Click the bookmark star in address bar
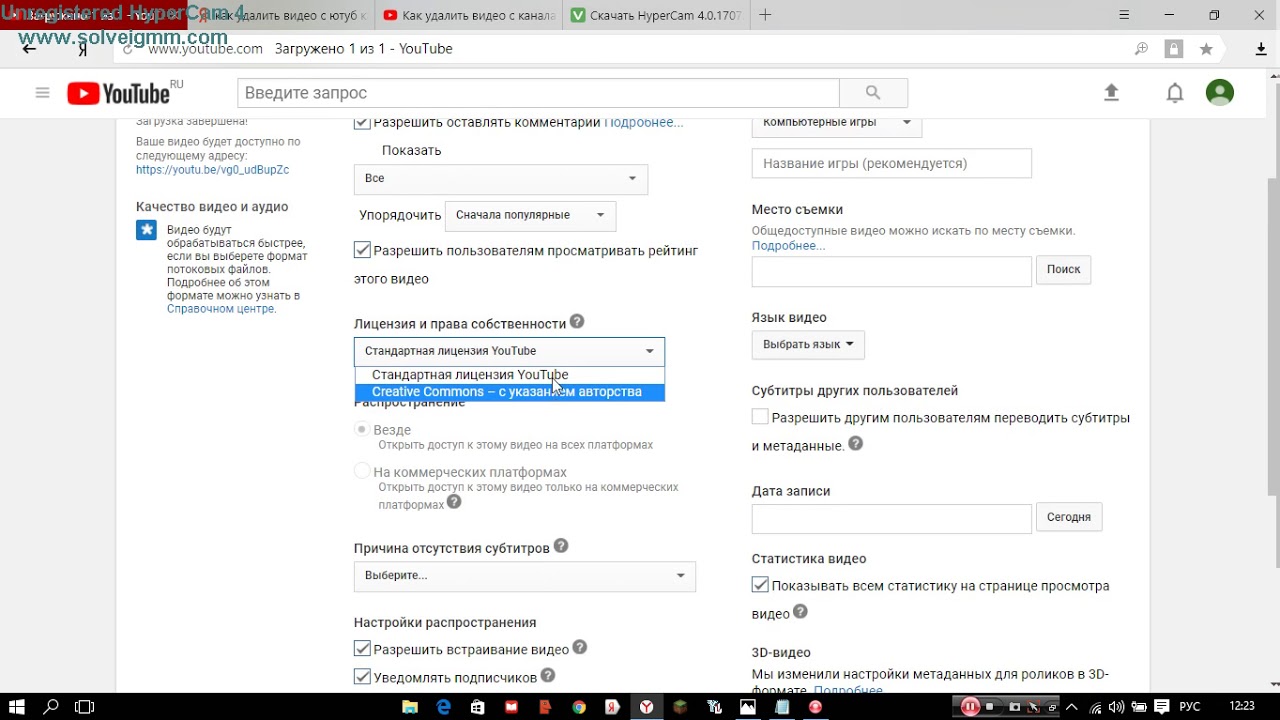 click(x=1206, y=49)
